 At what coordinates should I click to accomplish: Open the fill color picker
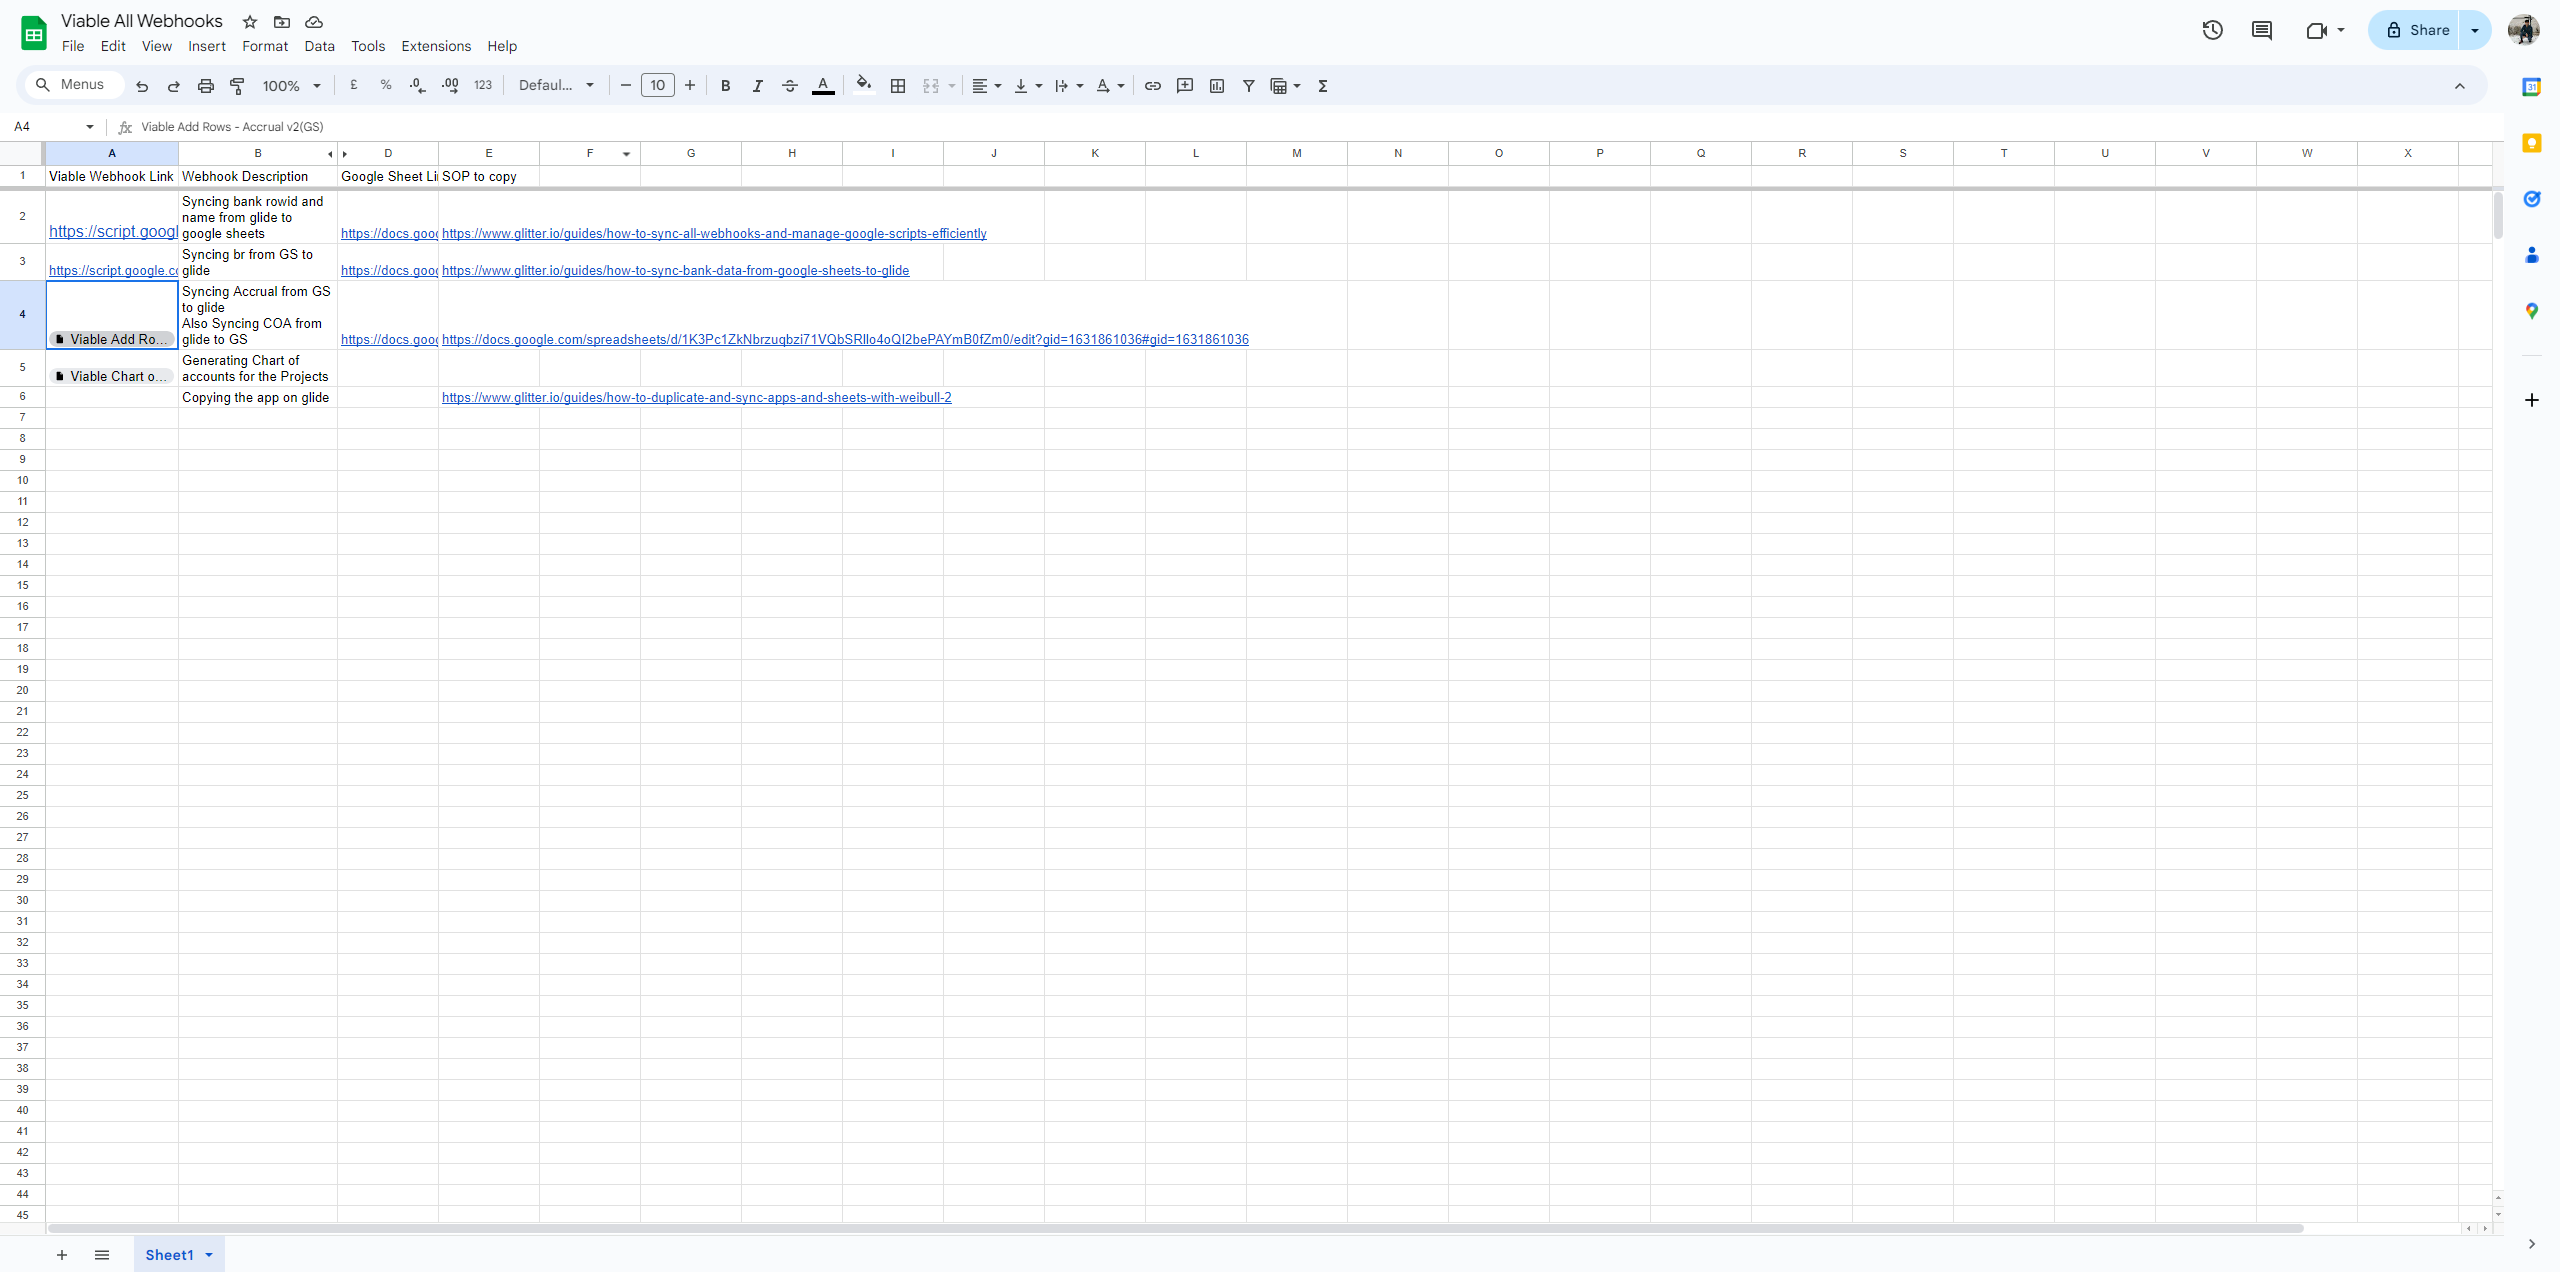864,86
